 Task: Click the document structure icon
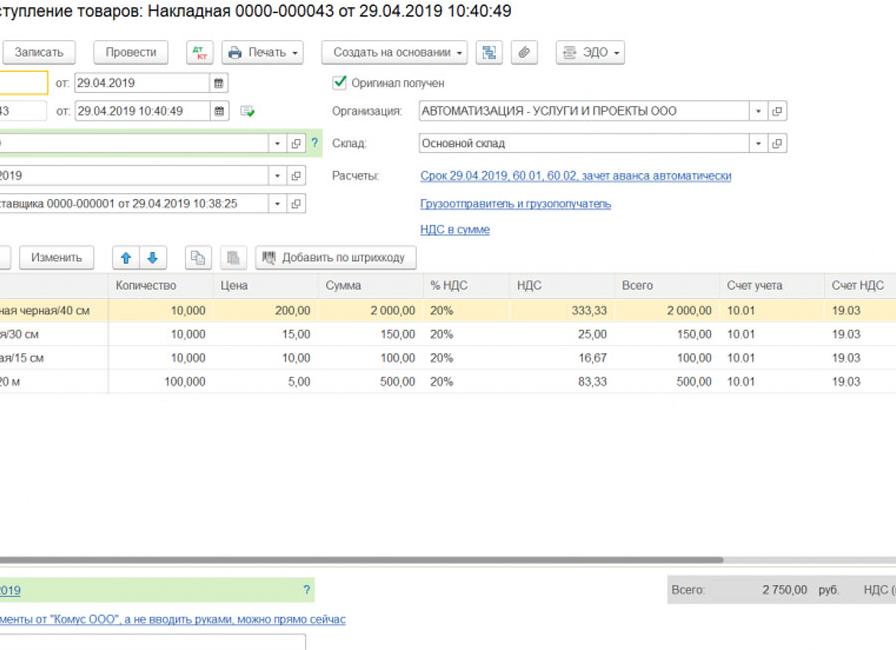coord(489,53)
